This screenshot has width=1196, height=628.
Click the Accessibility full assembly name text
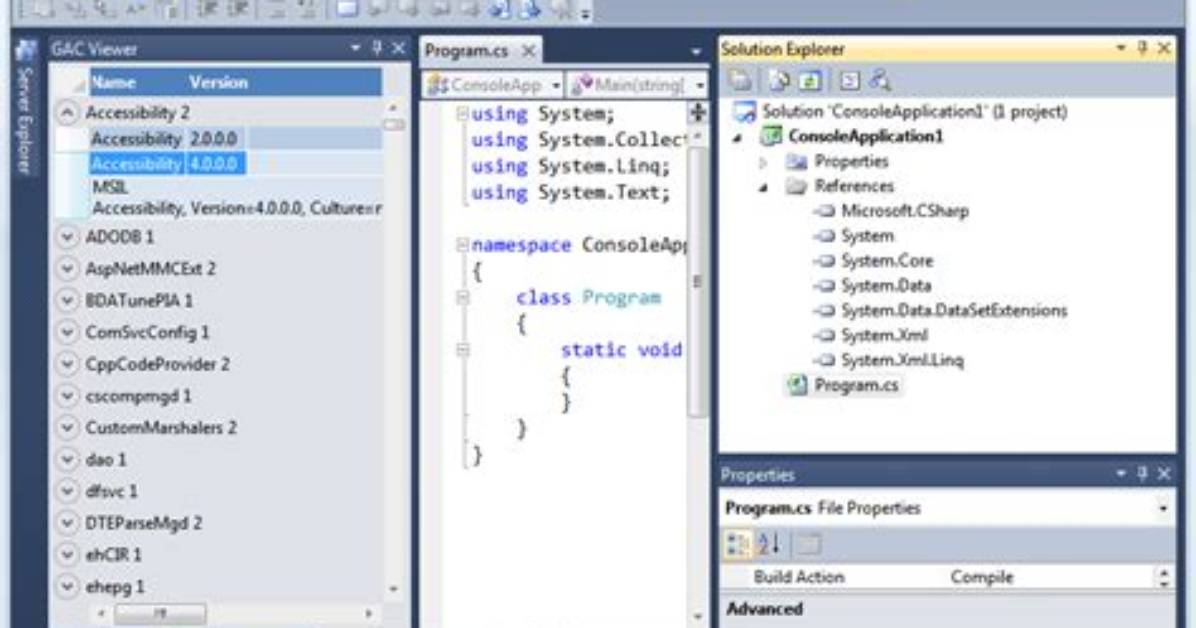tap(237, 208)
